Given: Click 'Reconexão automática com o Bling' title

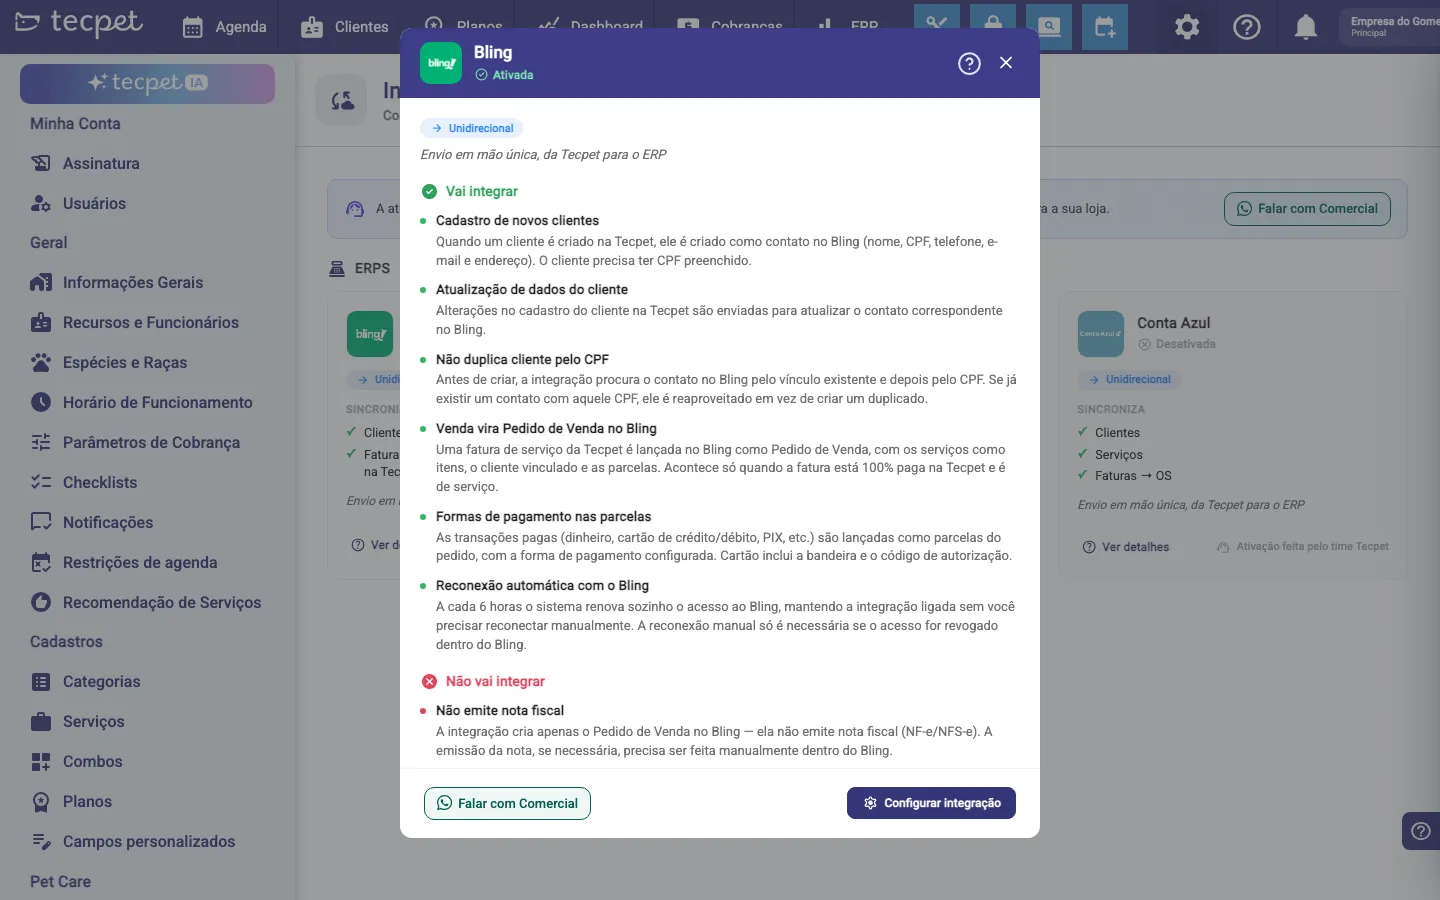Looking at the screenshot, I should point(542,585).
